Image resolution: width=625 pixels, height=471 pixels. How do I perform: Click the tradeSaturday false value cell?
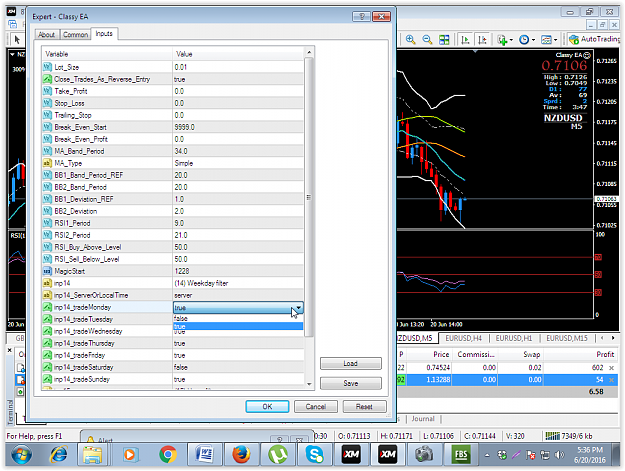click(238, 367)
